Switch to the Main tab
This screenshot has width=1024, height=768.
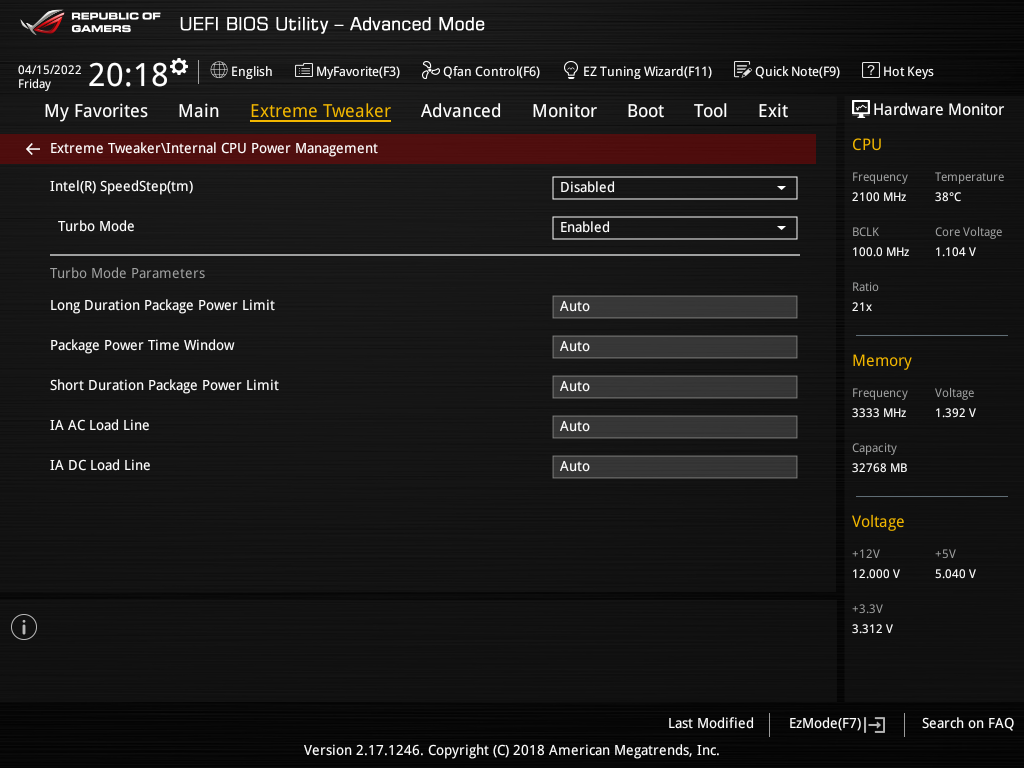(x=199, y=111)
